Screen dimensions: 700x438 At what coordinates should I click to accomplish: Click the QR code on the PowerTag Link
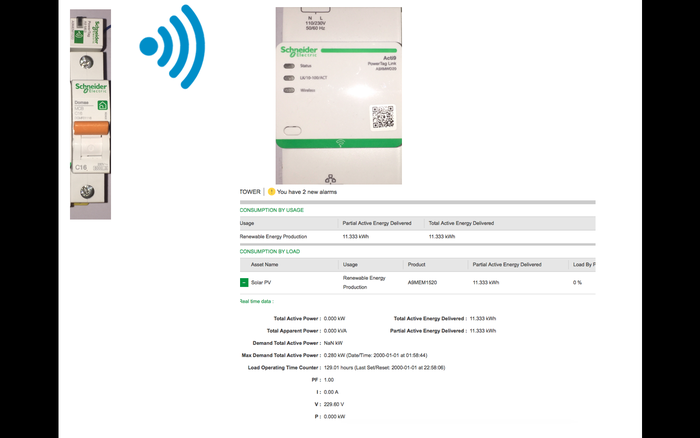coord(383,117)
